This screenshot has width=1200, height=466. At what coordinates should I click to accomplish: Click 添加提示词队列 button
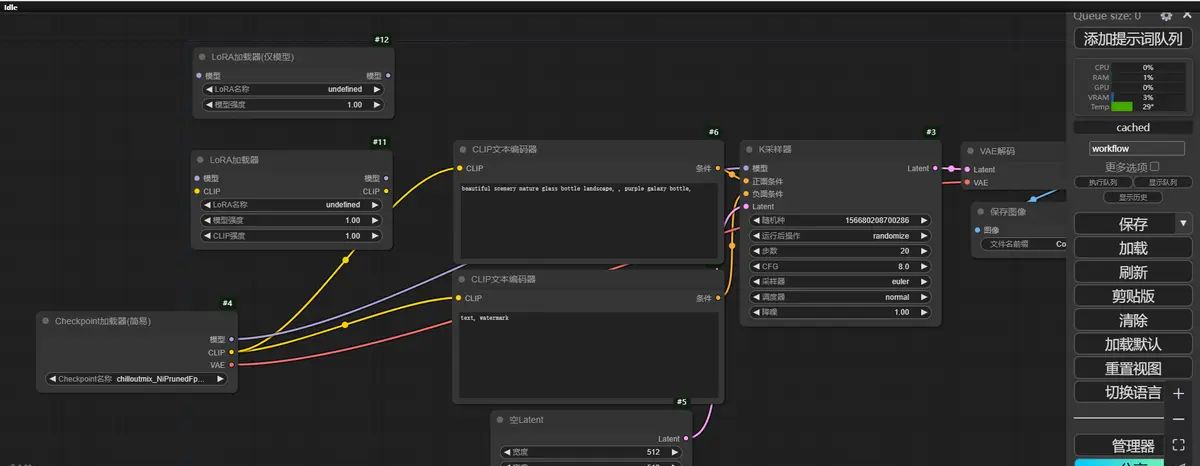(x=1133, y=38)
